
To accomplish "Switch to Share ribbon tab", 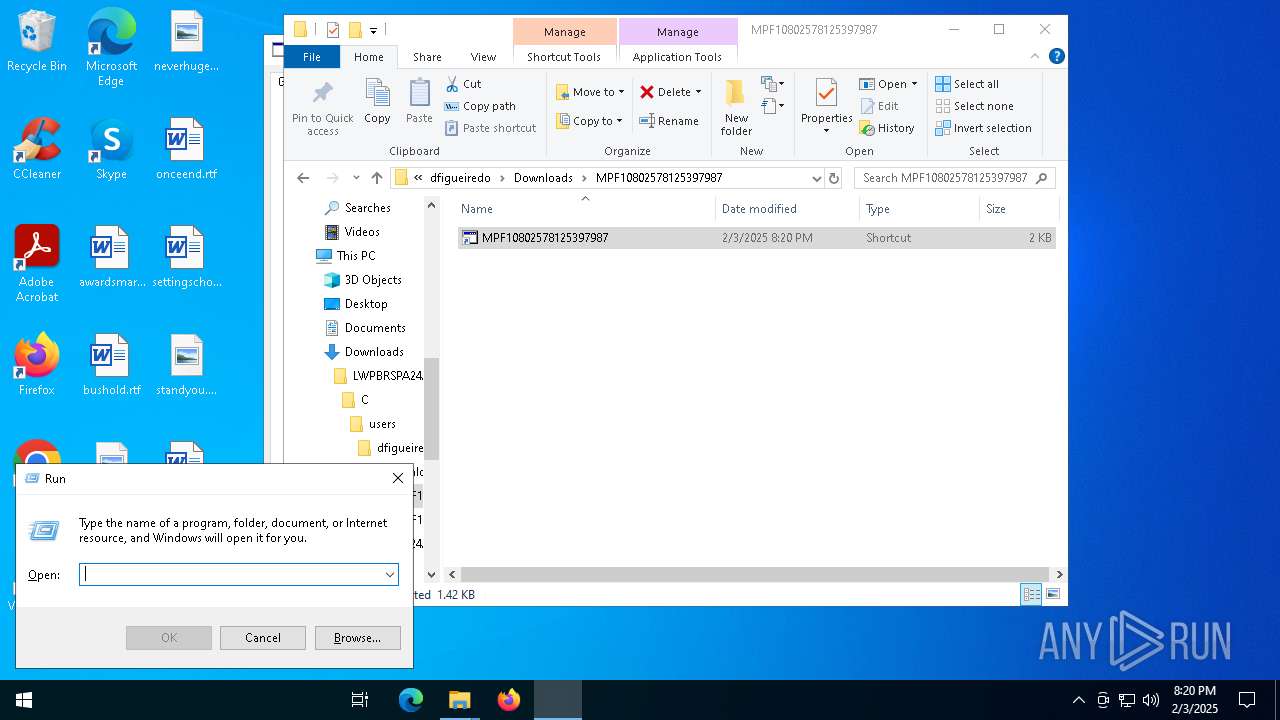I will pos(427,57).
